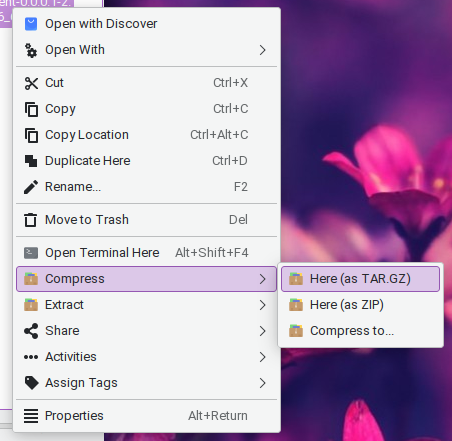Click the Duplicate Here icon
This screenshot has height=441, width=452.
pyautogui.click(x=31, y=161)
